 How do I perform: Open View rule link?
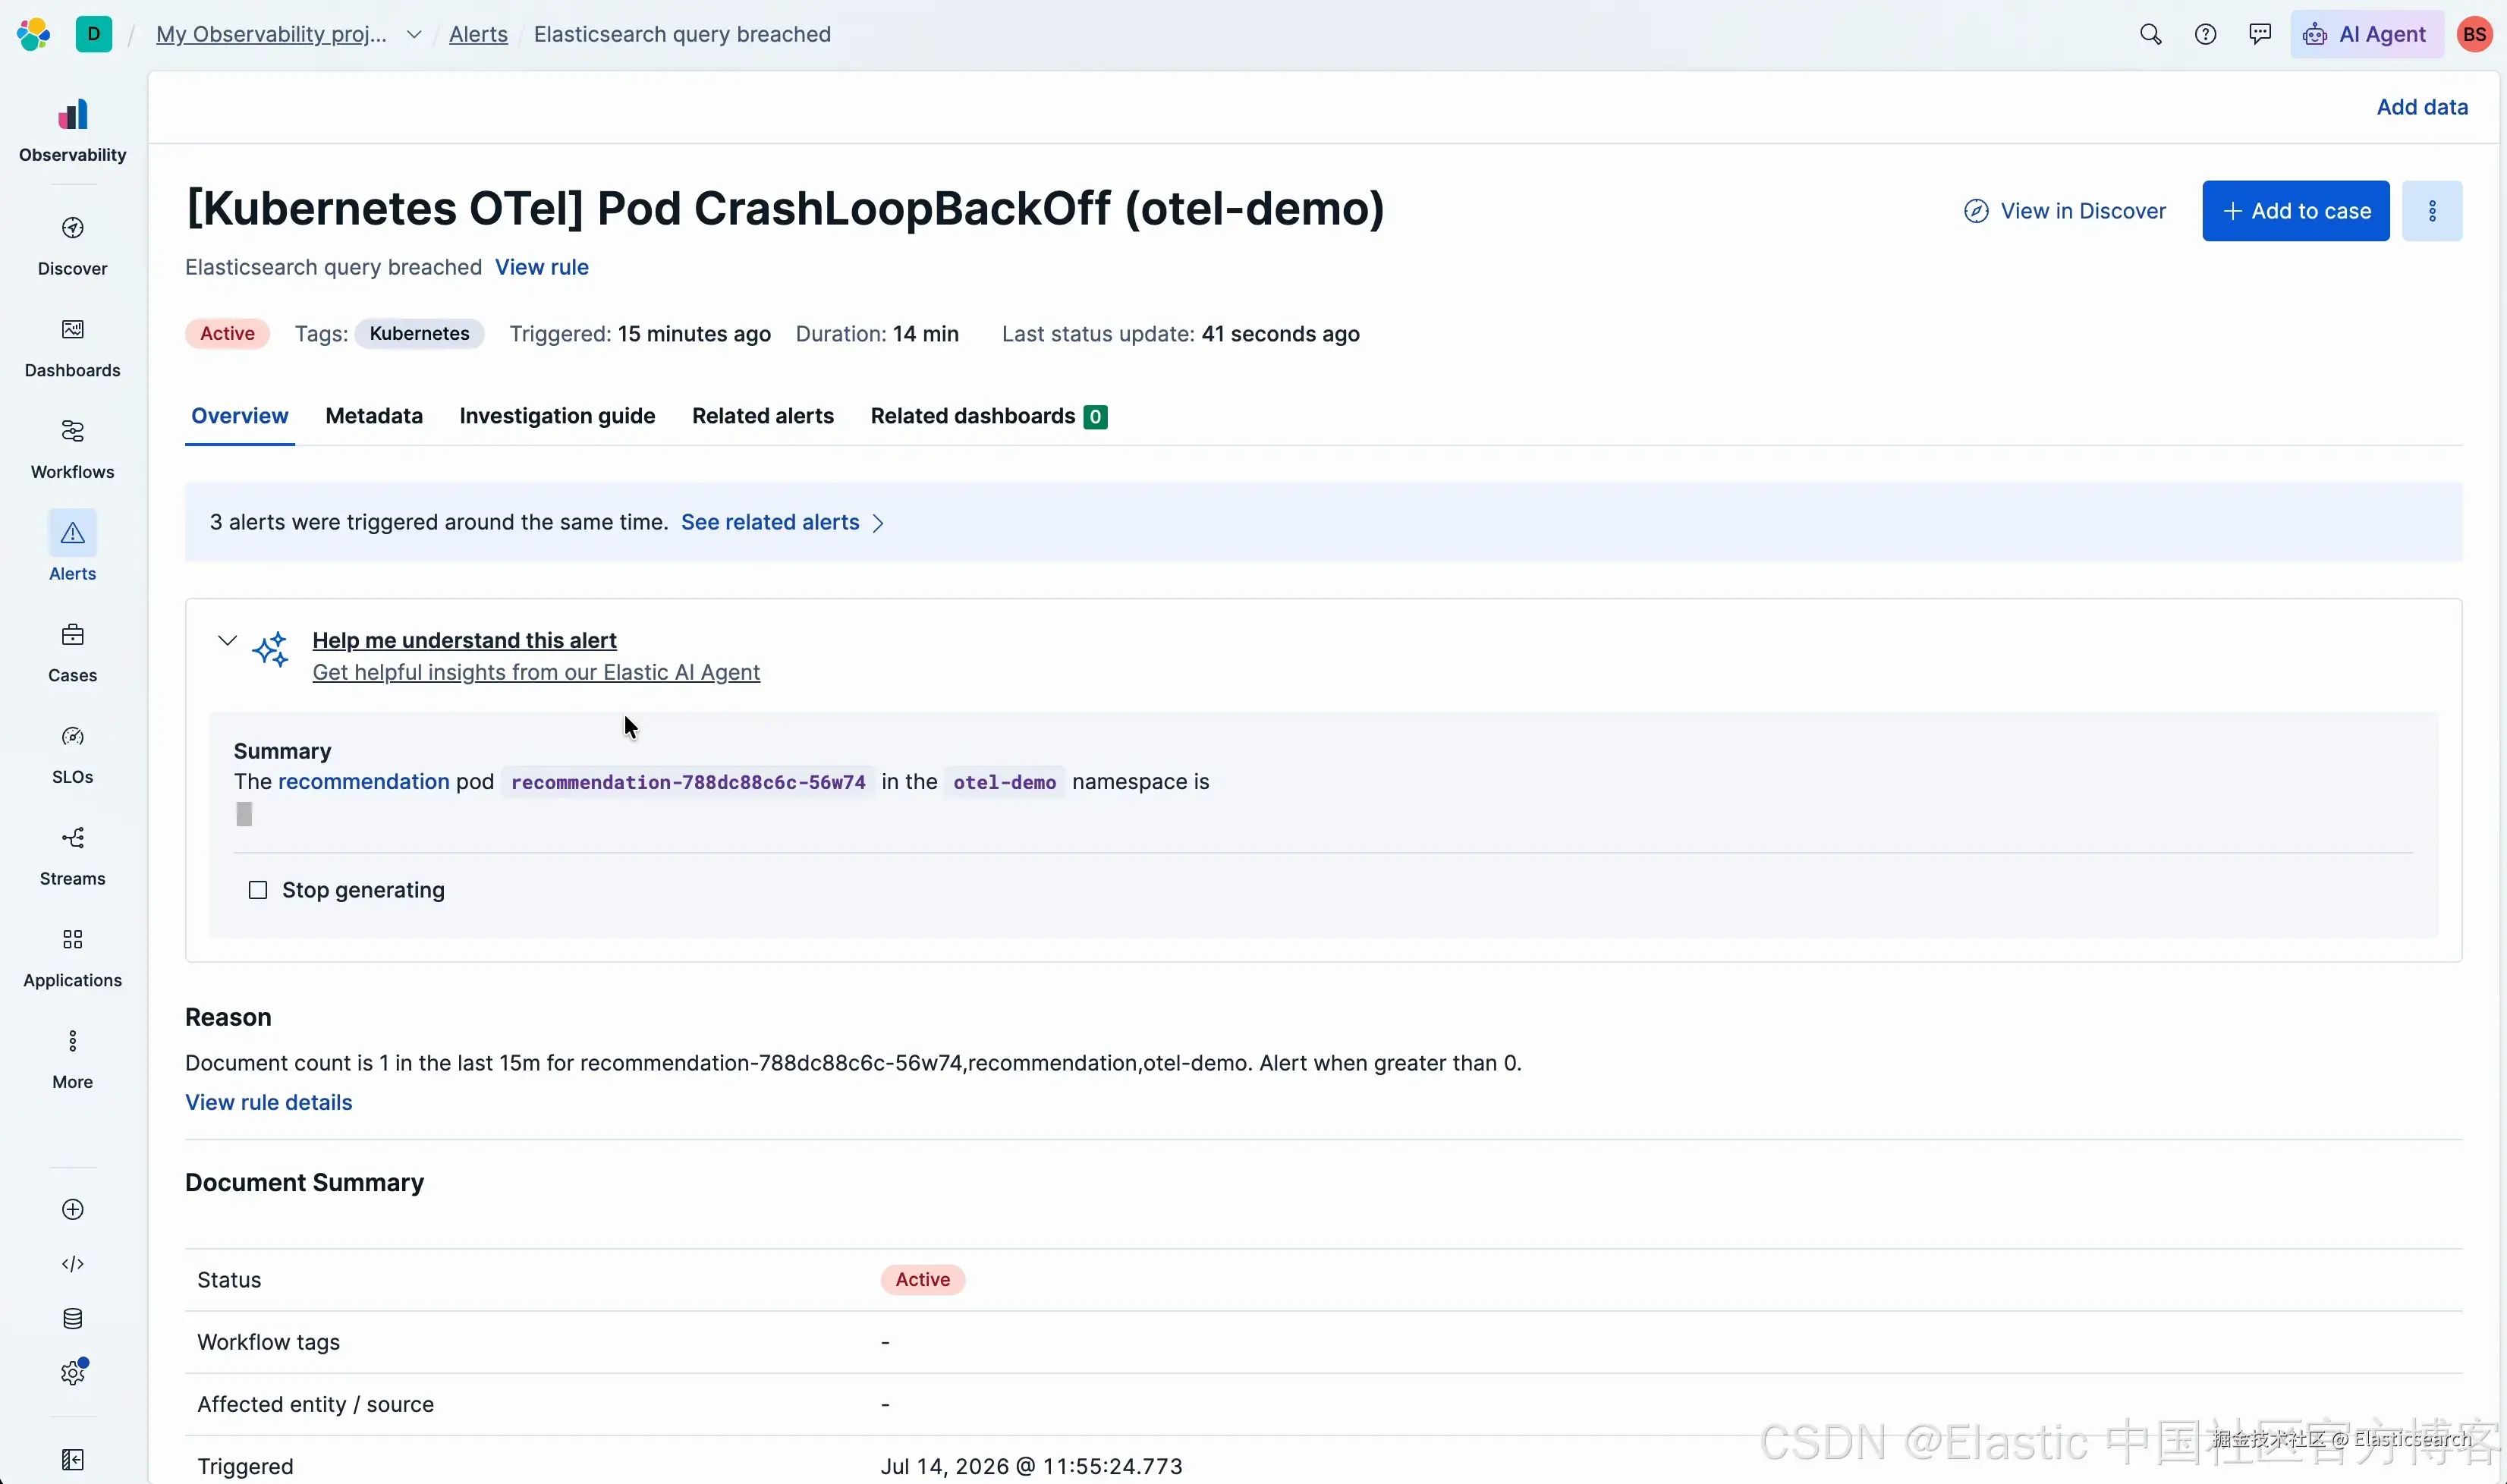tap(542, 267)
